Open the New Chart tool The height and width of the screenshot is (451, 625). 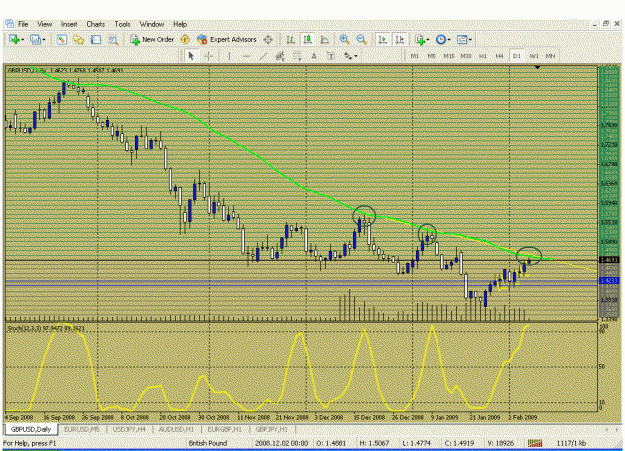(14, 39)
